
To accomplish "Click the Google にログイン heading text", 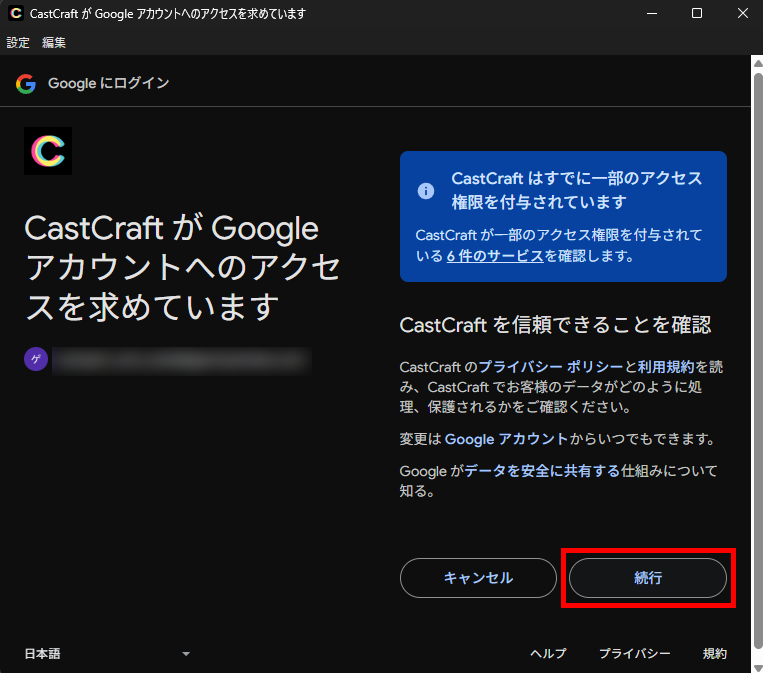I will coord(109,83).
